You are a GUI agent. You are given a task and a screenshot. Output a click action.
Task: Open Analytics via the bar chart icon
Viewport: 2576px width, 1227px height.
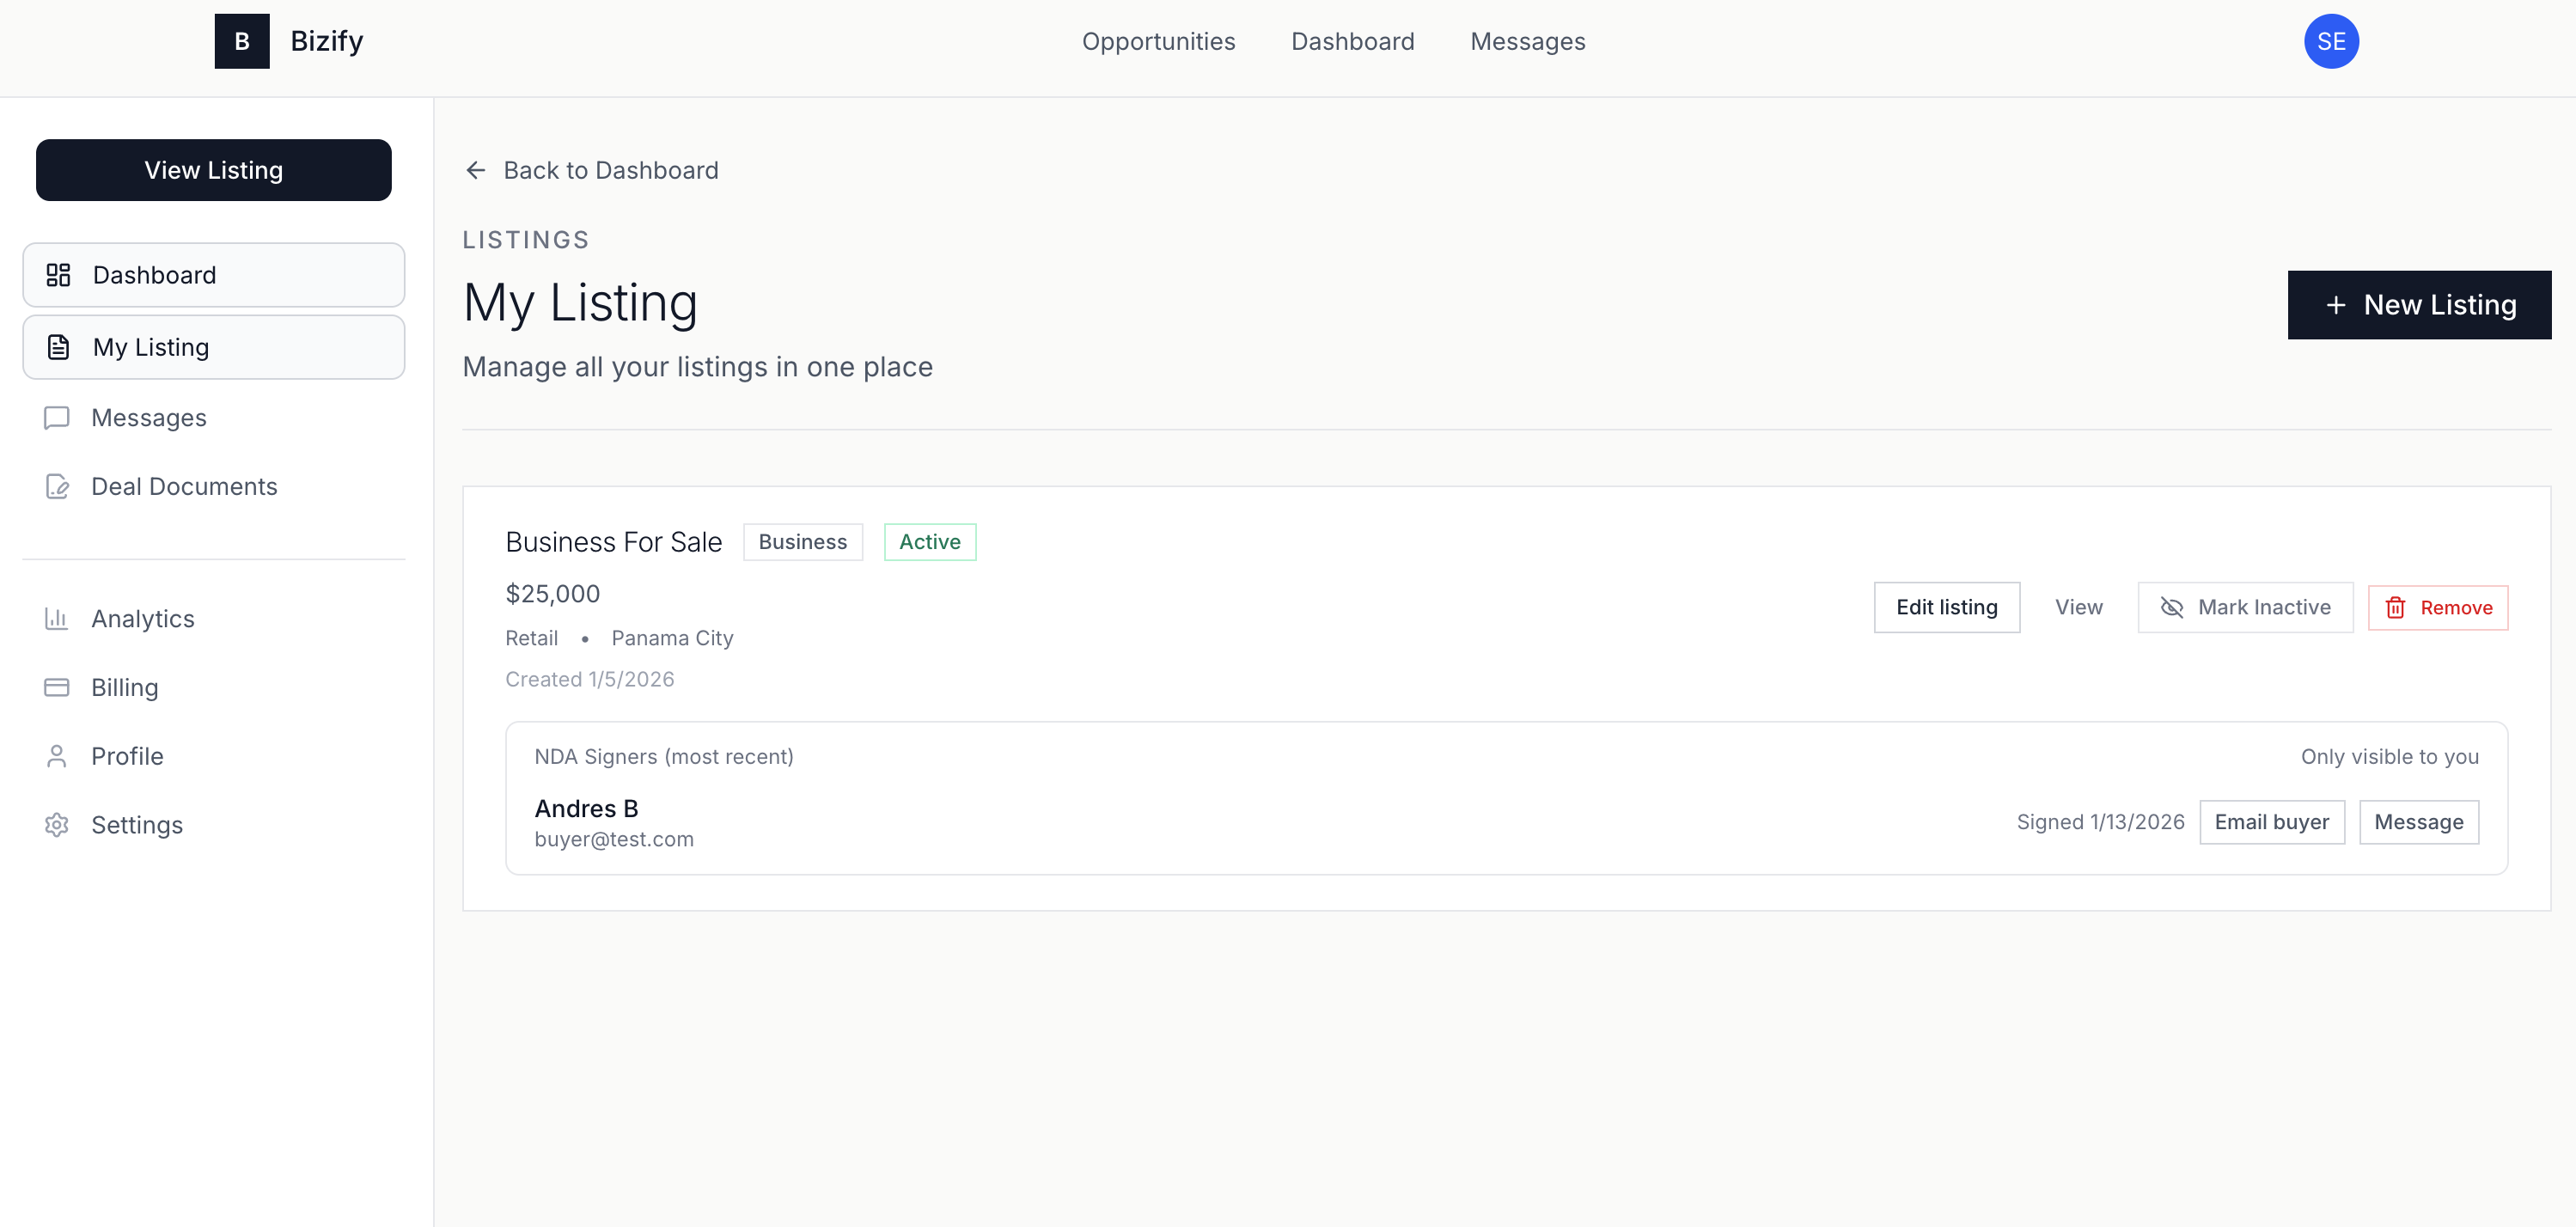[57, 618]
